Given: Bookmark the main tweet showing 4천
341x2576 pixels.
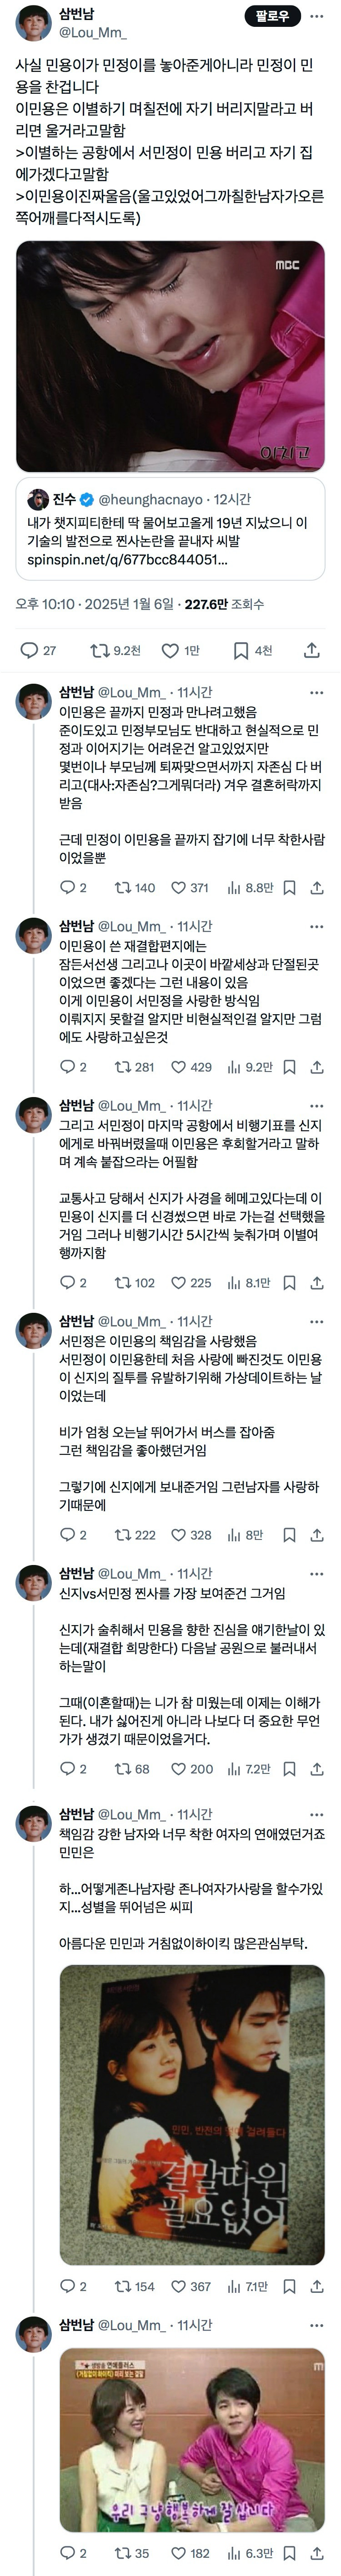Looking at the screenshot, I should point(252,650).
